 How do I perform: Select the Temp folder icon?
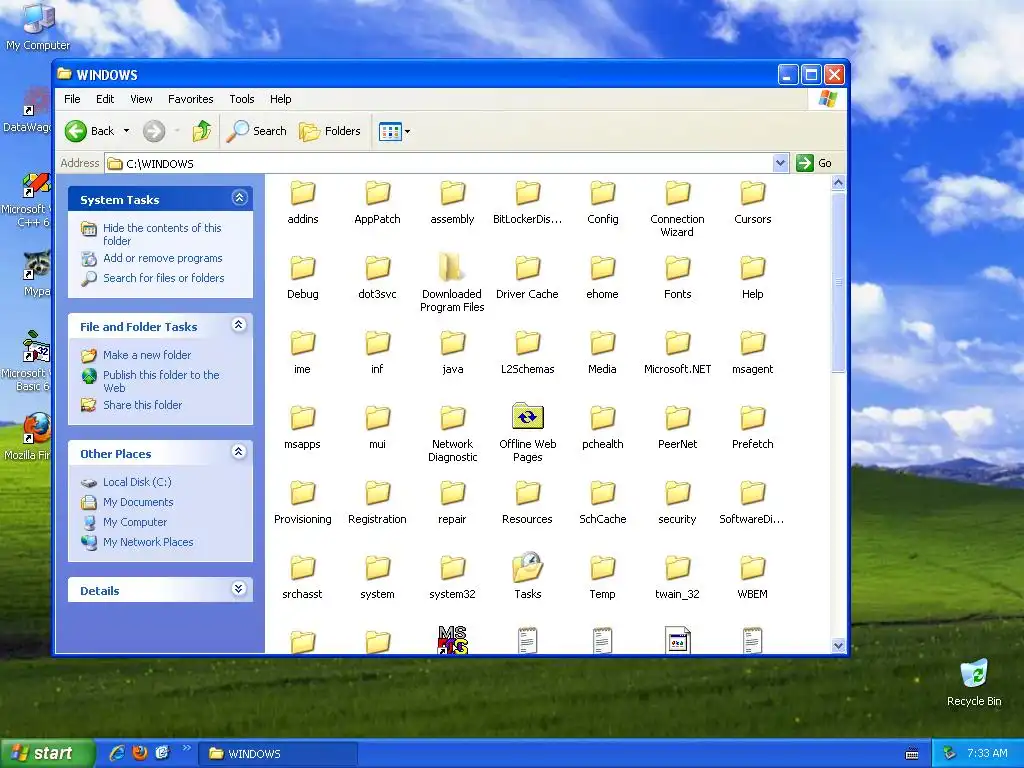pos(602,568)
